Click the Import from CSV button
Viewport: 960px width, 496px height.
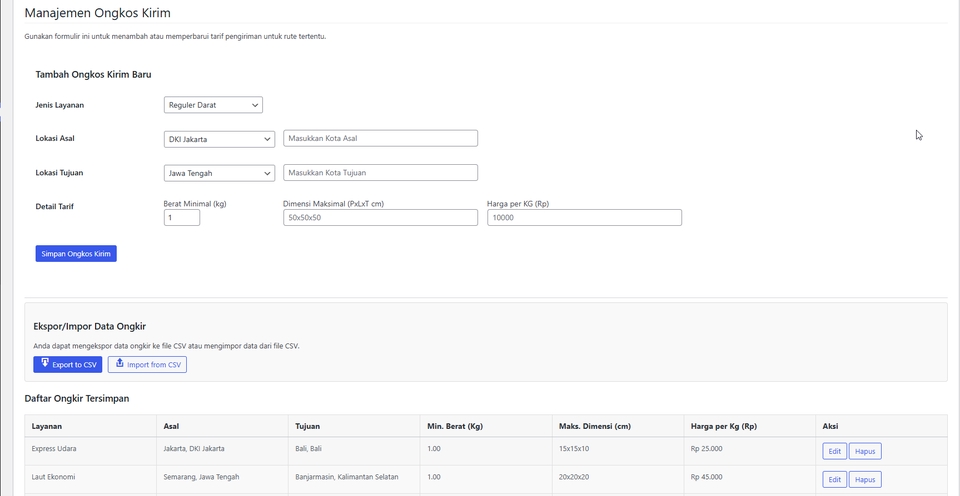pyautogui.click(x=148, y=364)
